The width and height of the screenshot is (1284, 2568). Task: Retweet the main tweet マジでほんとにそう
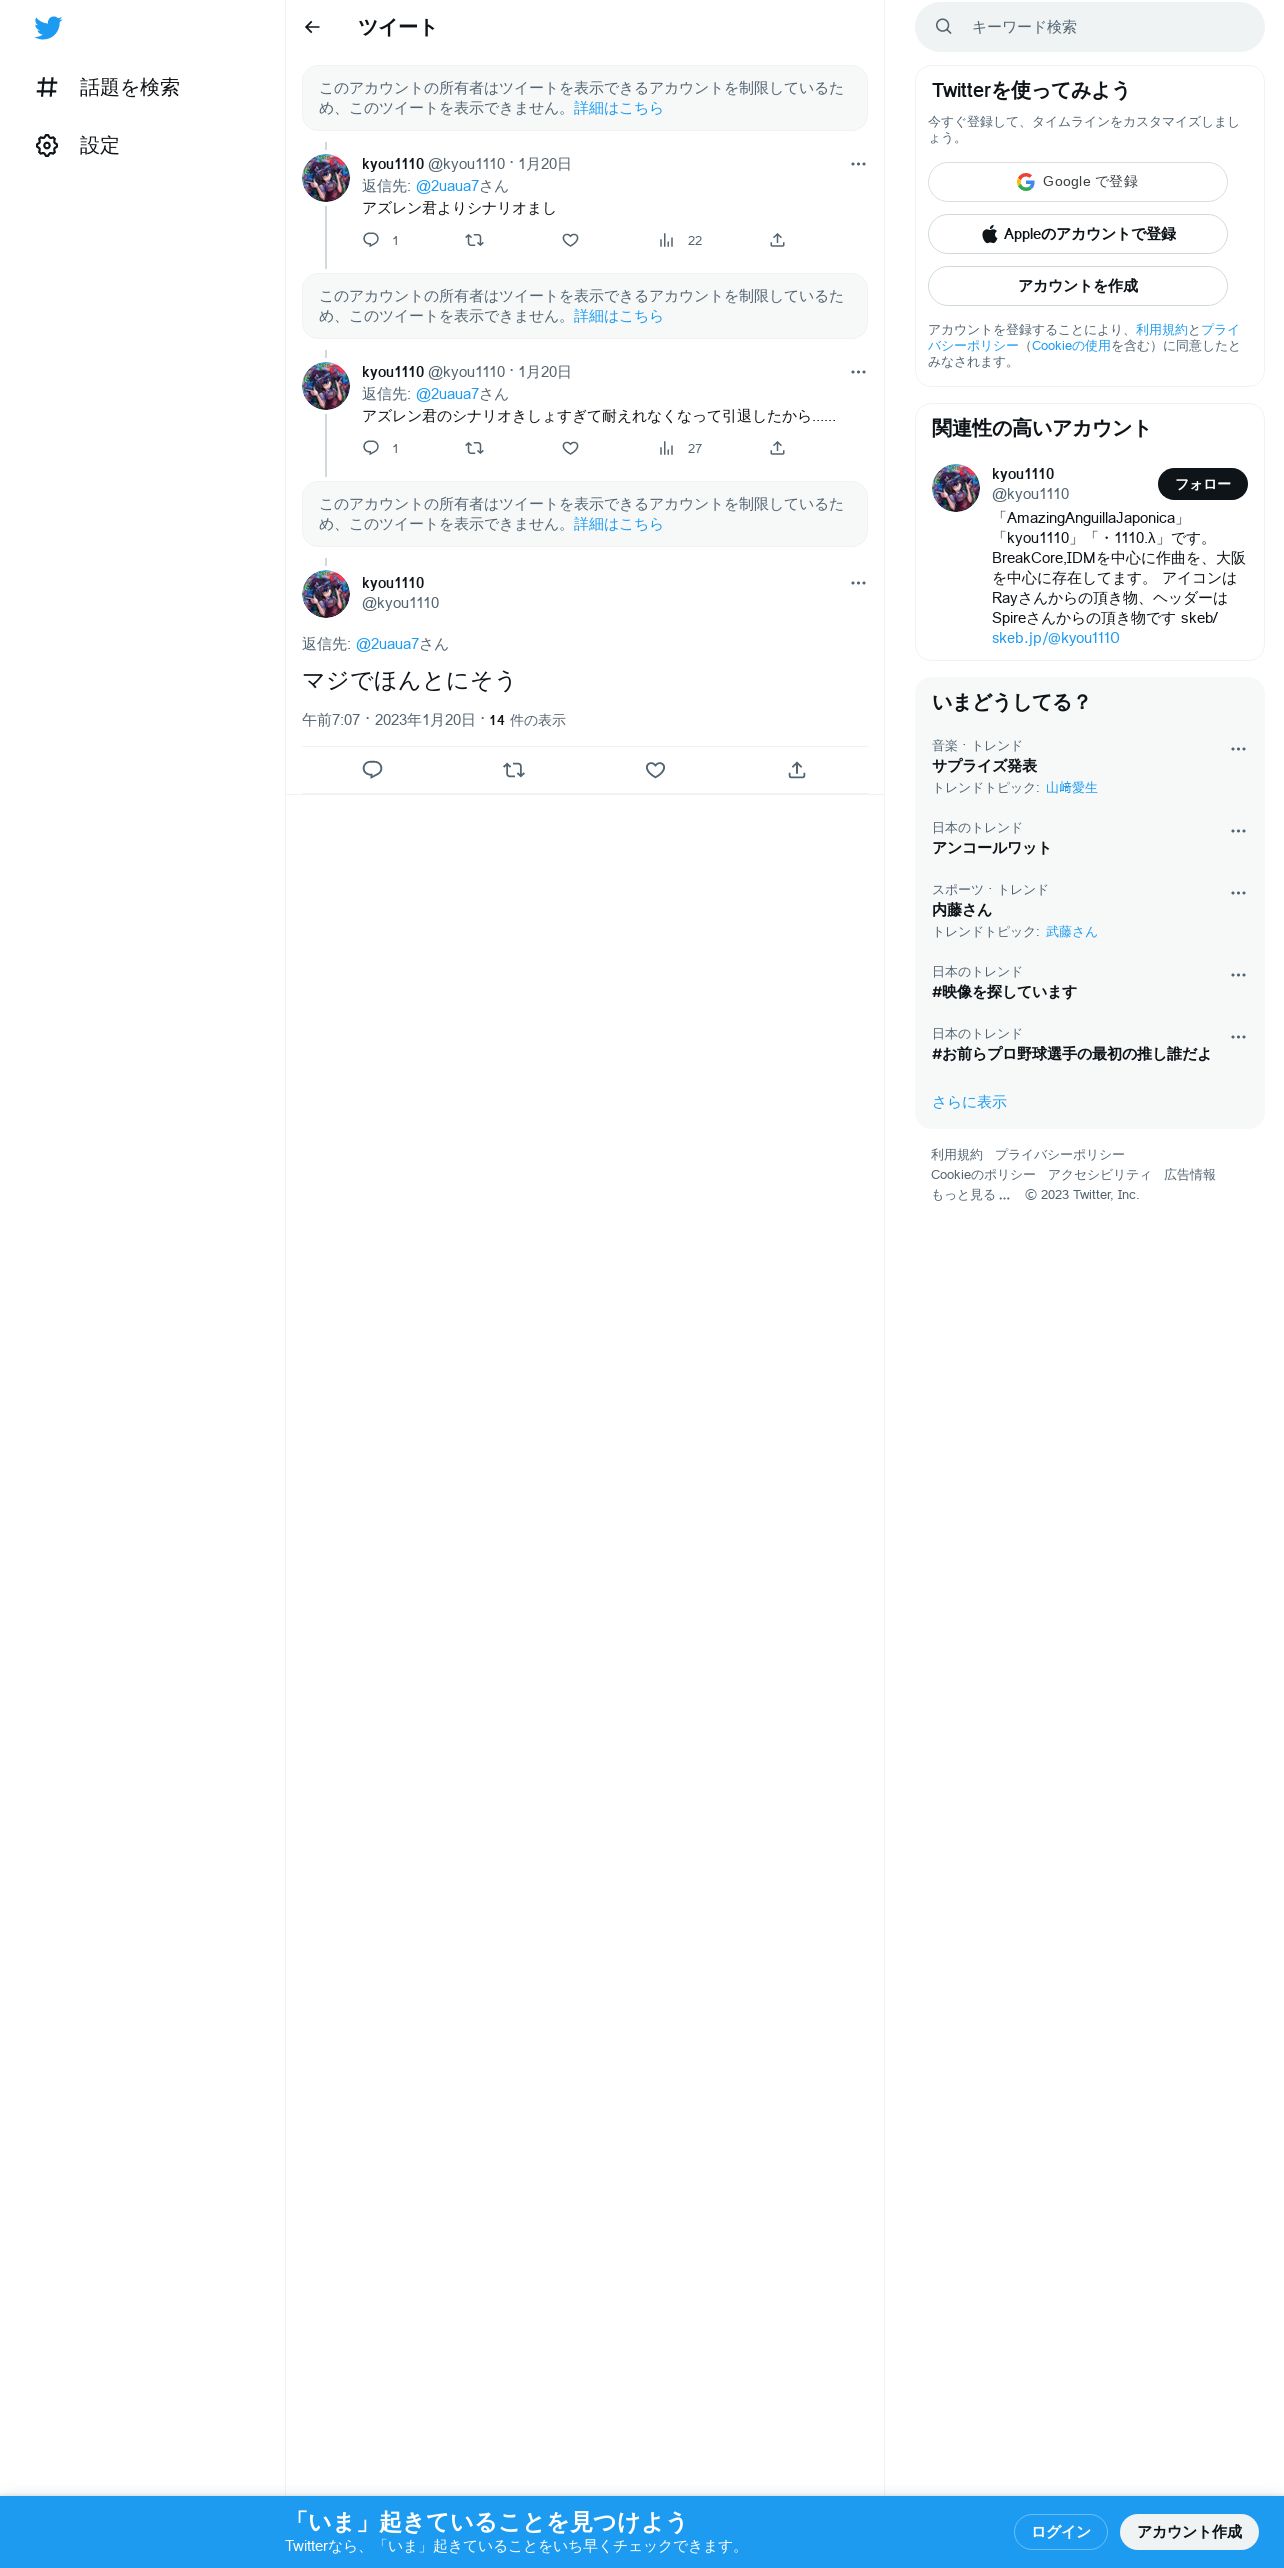tap(514, 769)
